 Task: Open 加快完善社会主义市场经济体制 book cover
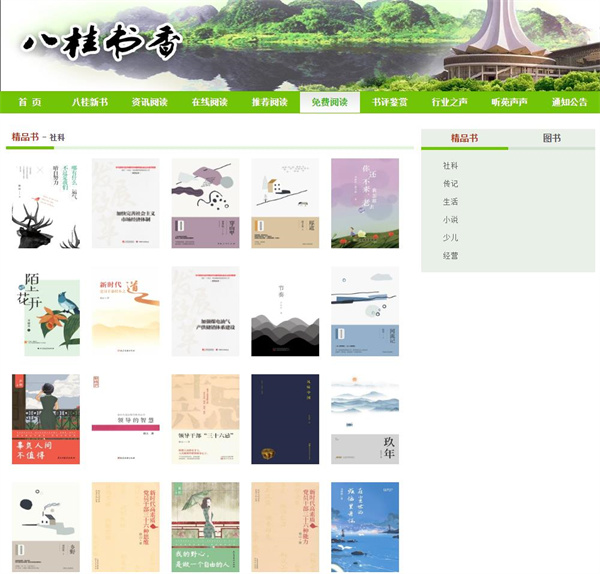[126, 203]
